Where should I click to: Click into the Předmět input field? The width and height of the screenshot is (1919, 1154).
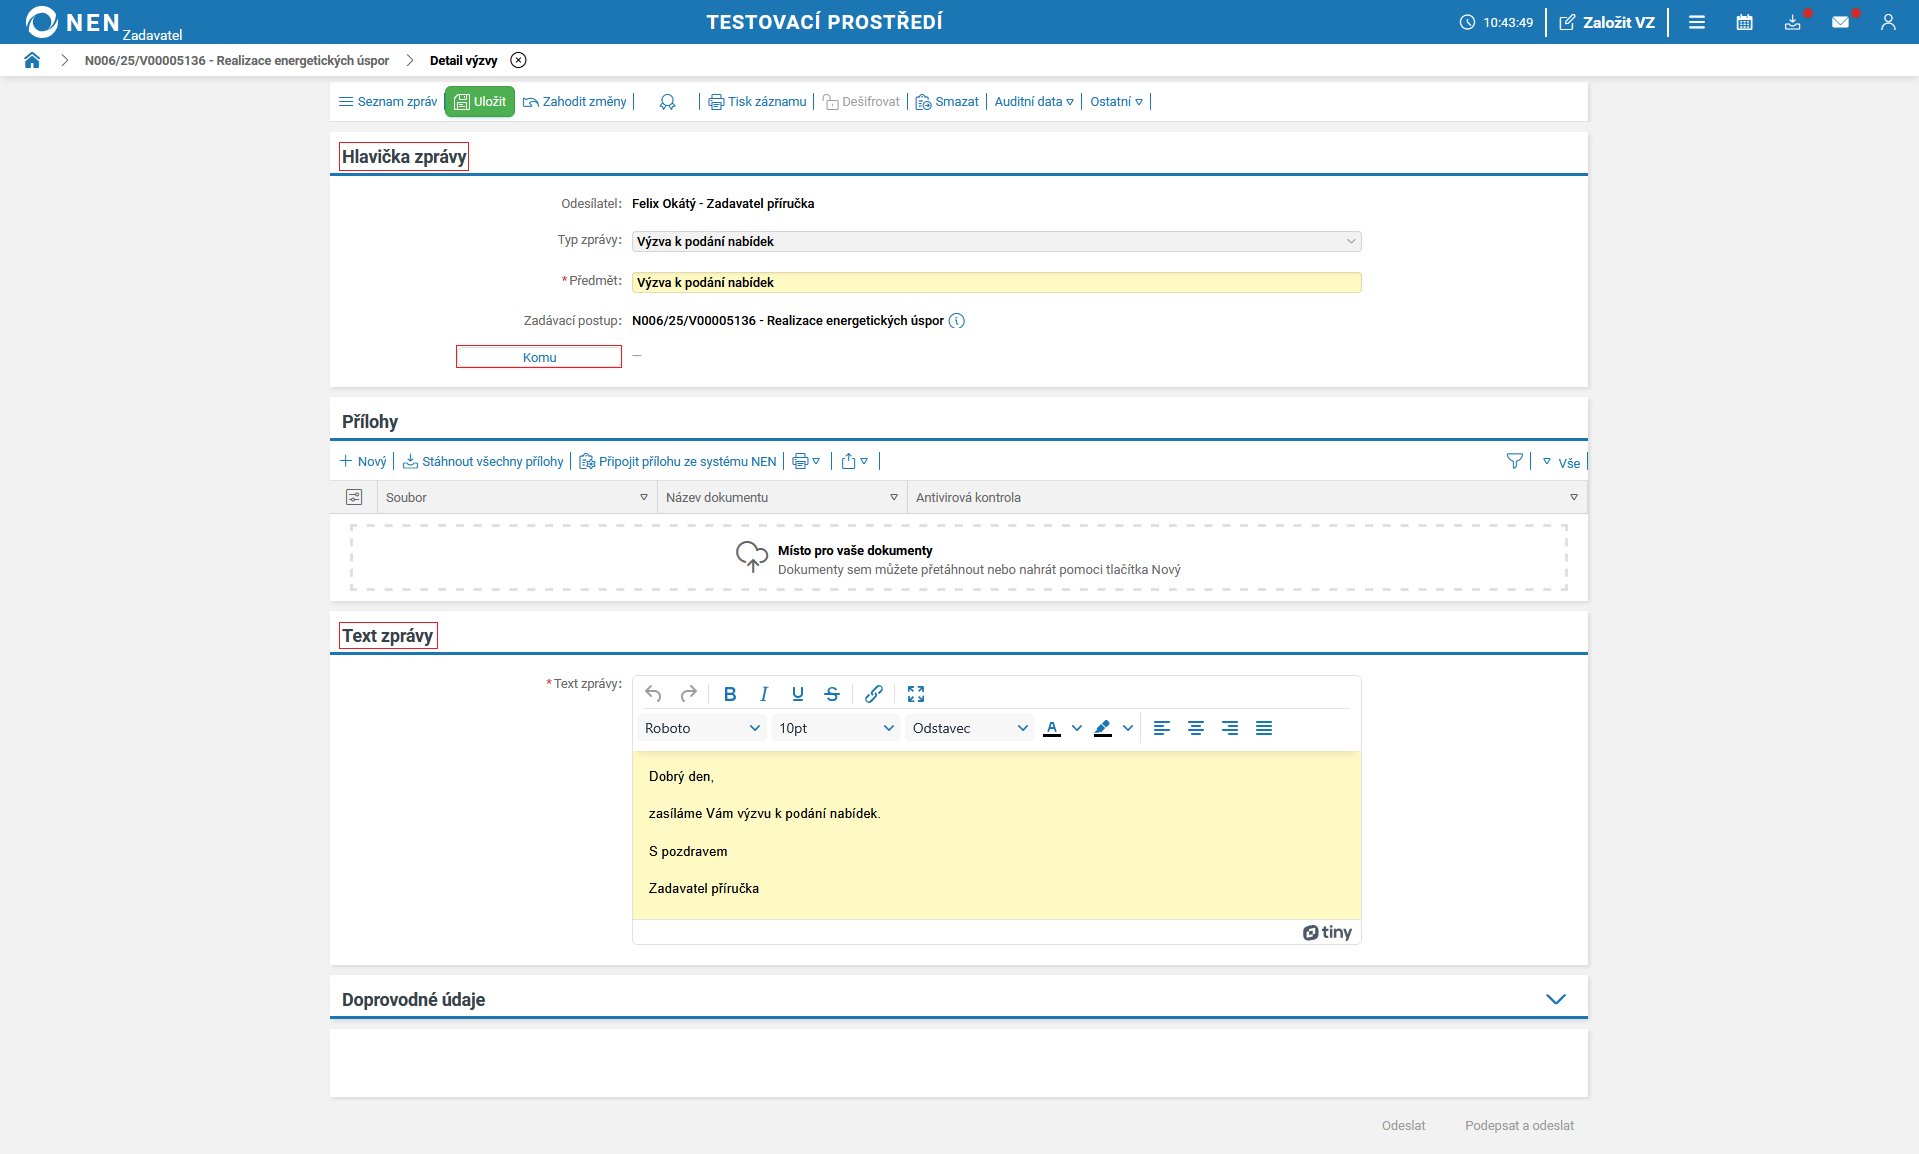(996, 283)
